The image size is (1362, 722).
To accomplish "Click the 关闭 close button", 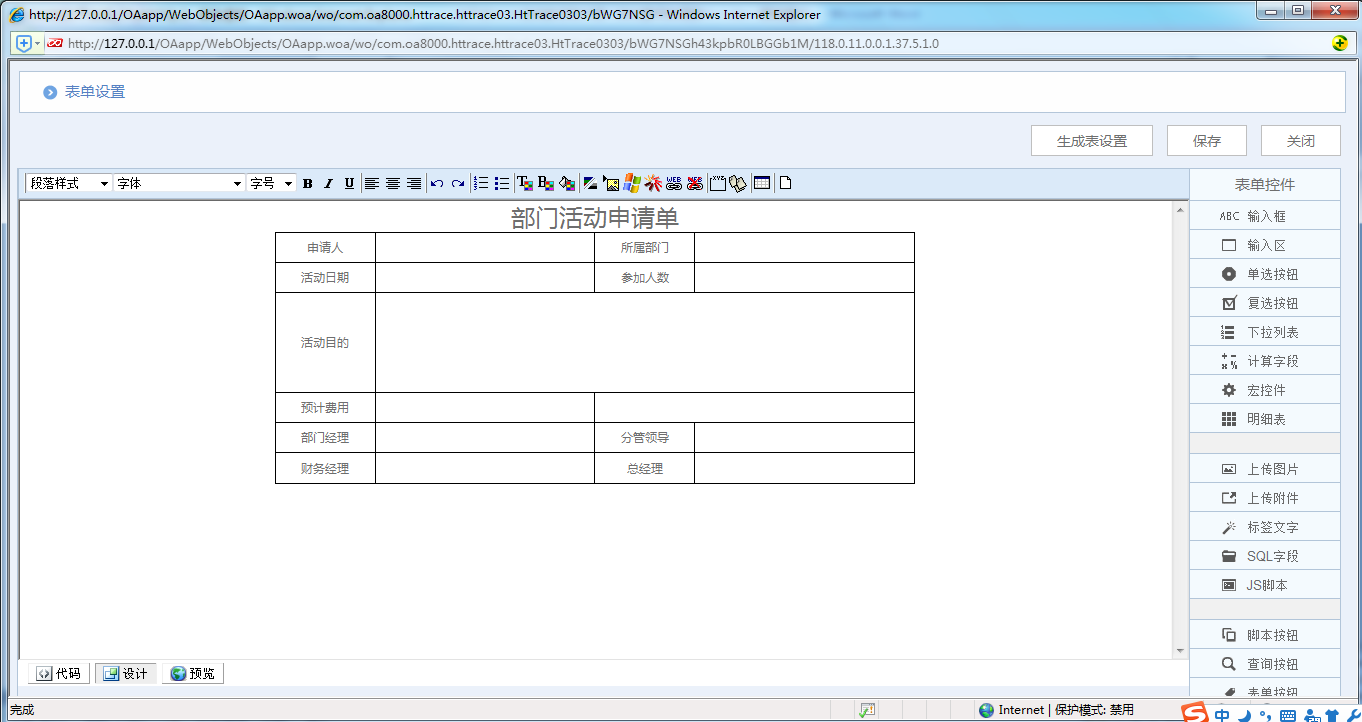I will point(1301,141).
